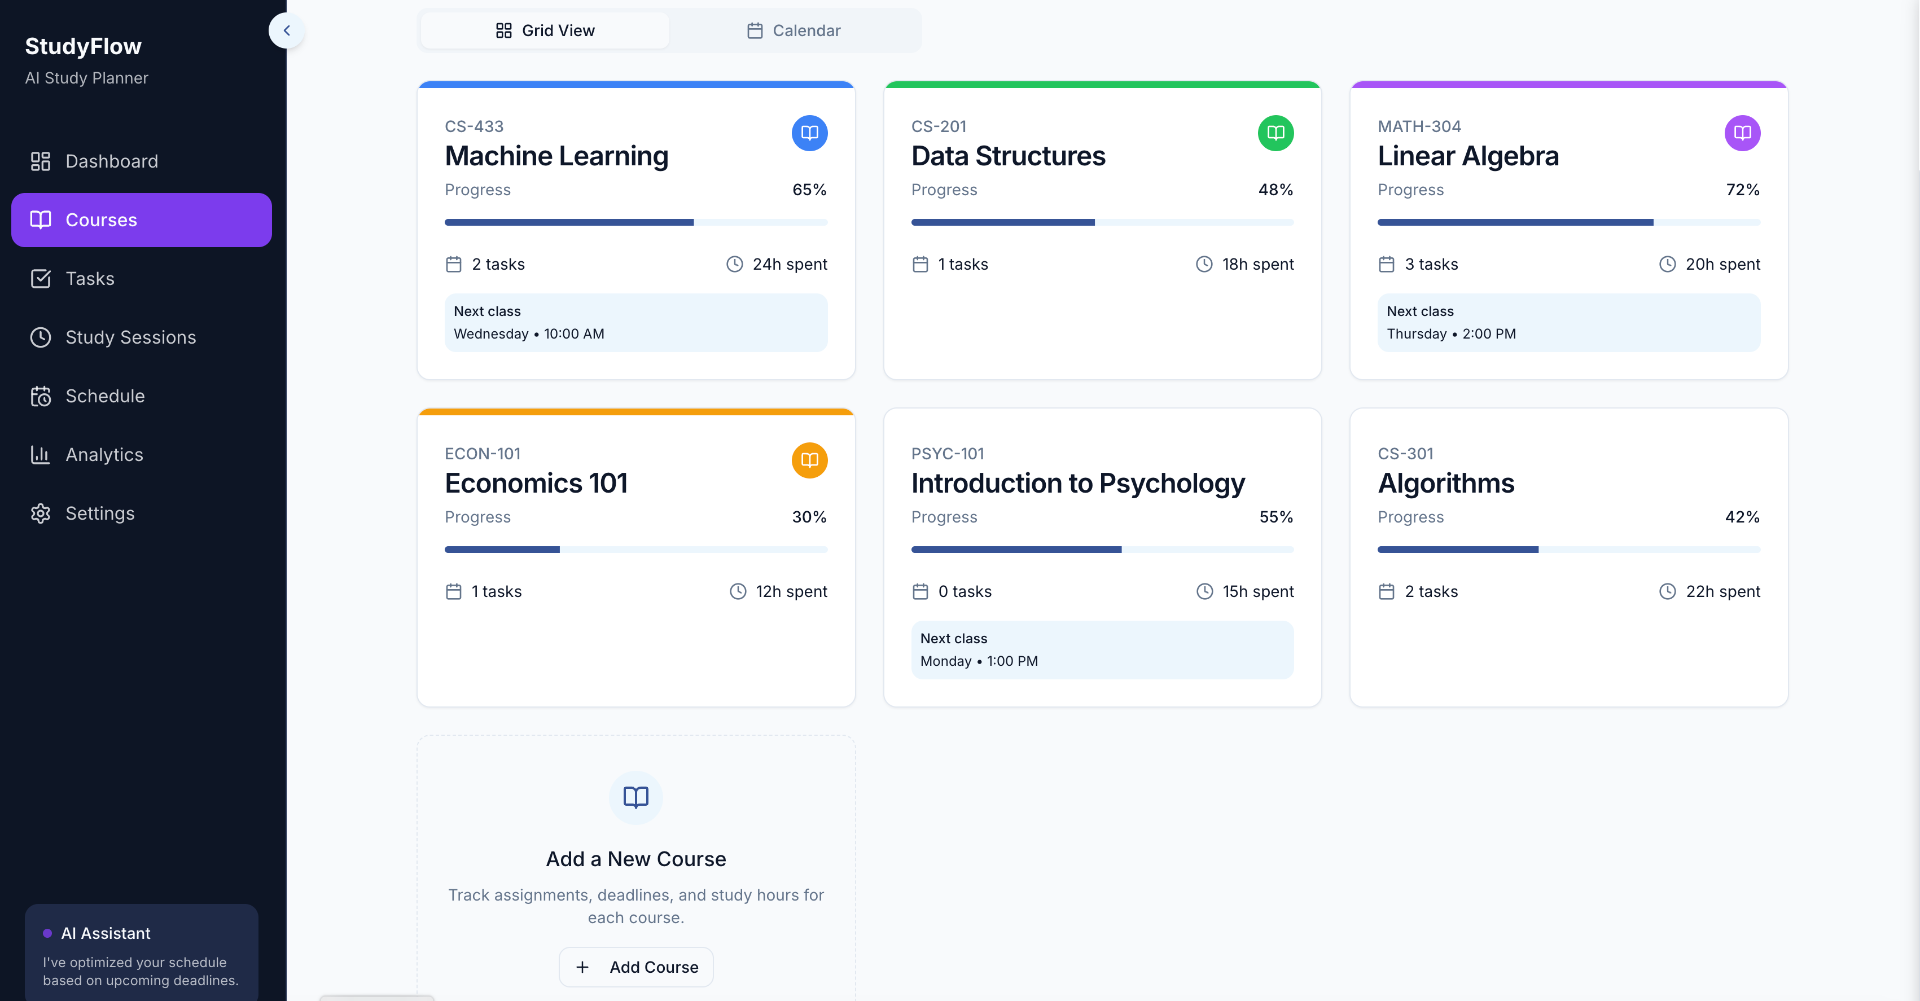
Task: Open the Dashboard page from sidebar
Action: [111, 162]
